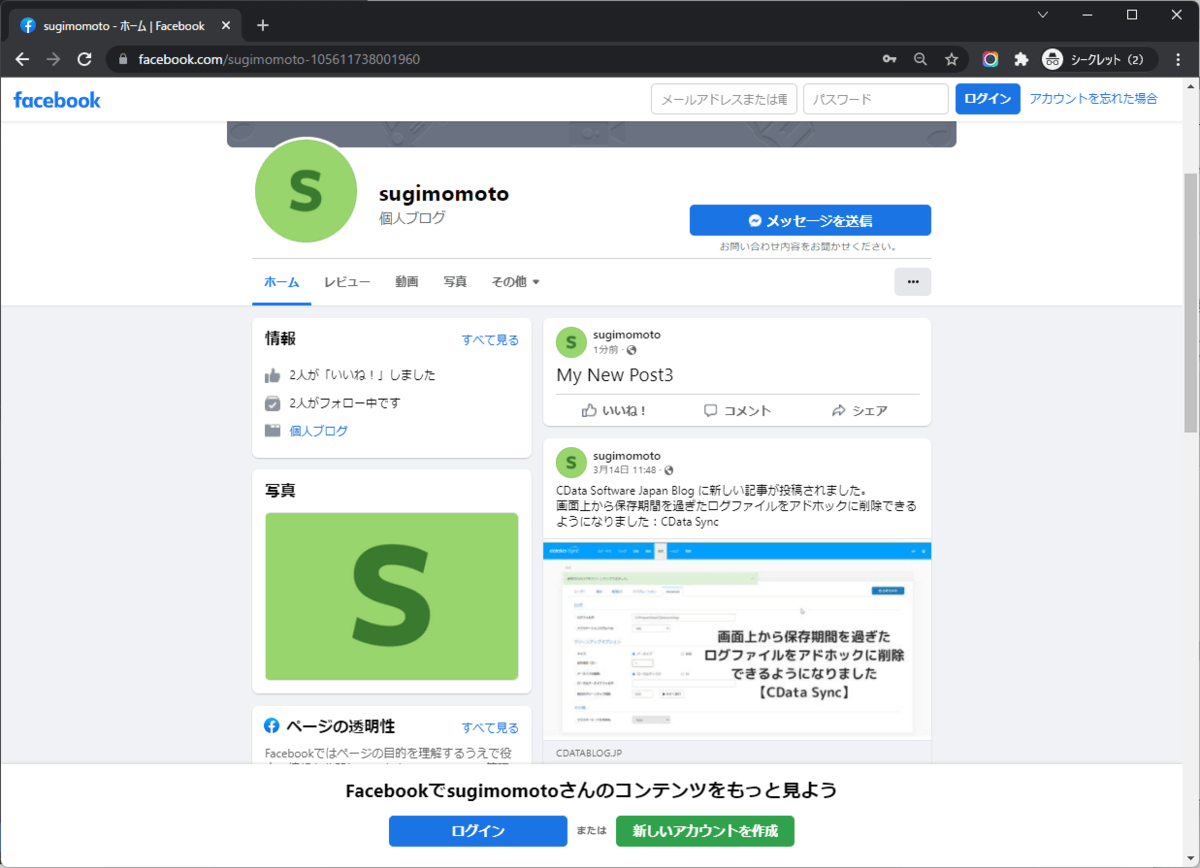Click シェア on My New Post3

click(859, 410)
